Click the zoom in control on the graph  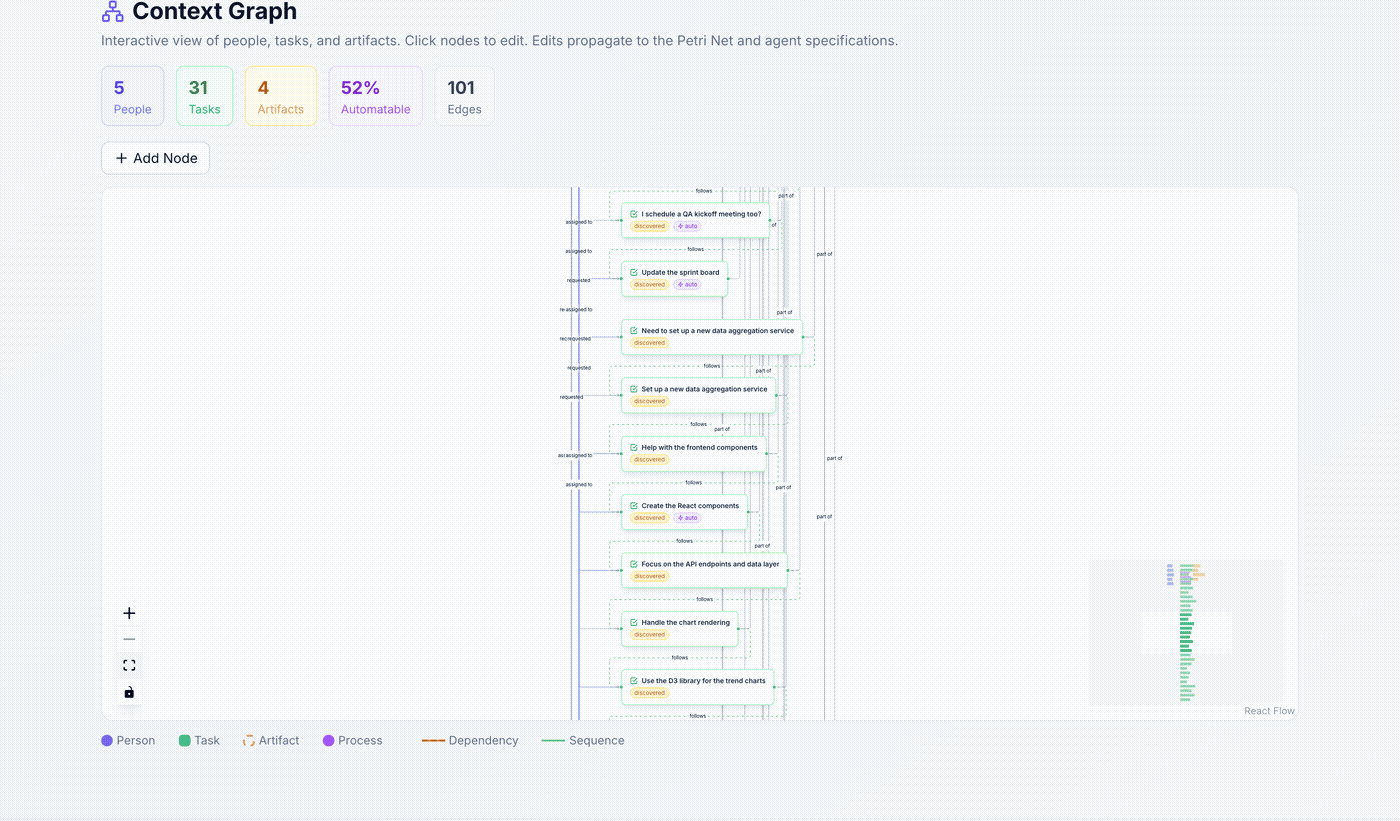[128, 612]
